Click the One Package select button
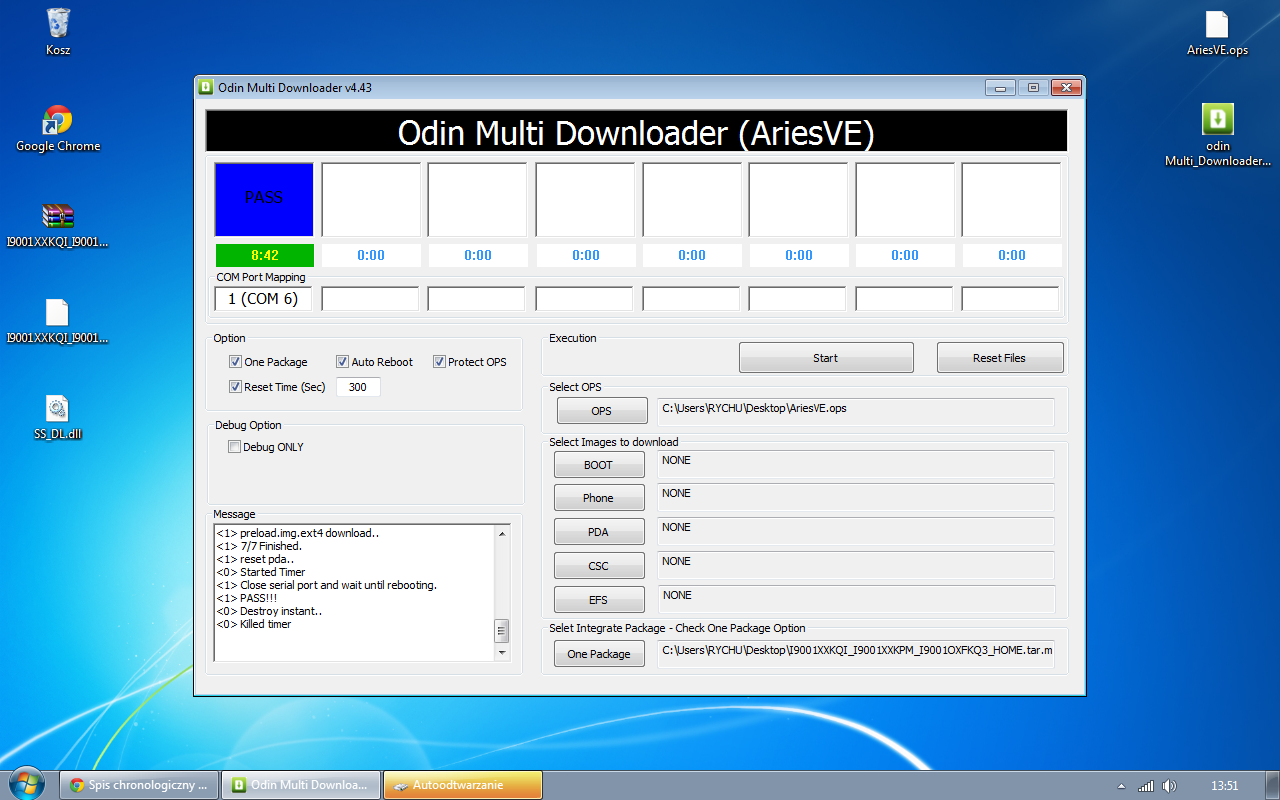 coord(599,654)
